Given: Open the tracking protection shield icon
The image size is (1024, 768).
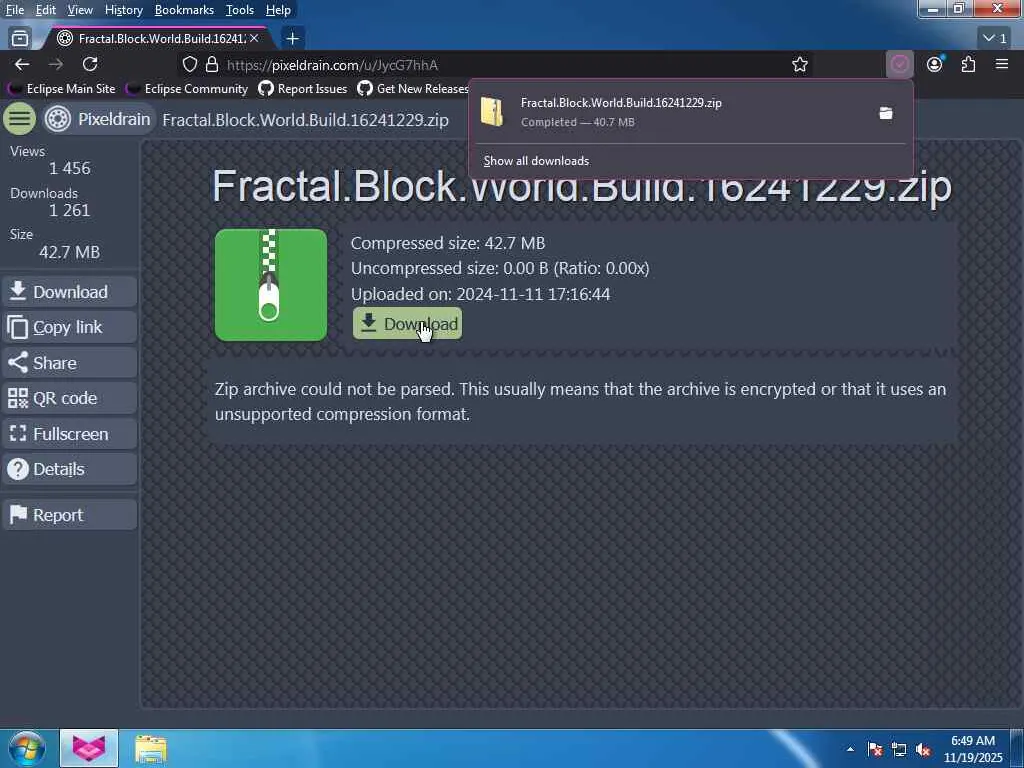Looking at the screenshot, I should pos(189,65).
